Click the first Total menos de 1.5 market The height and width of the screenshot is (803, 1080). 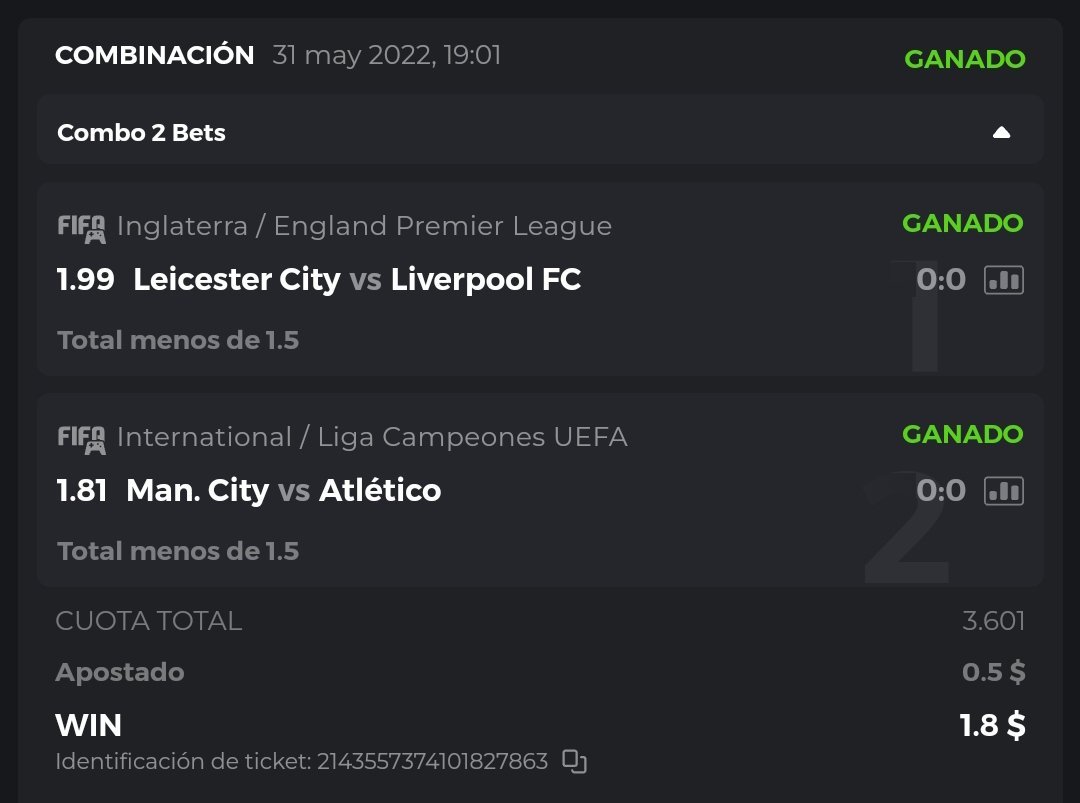tap(178, 340)
